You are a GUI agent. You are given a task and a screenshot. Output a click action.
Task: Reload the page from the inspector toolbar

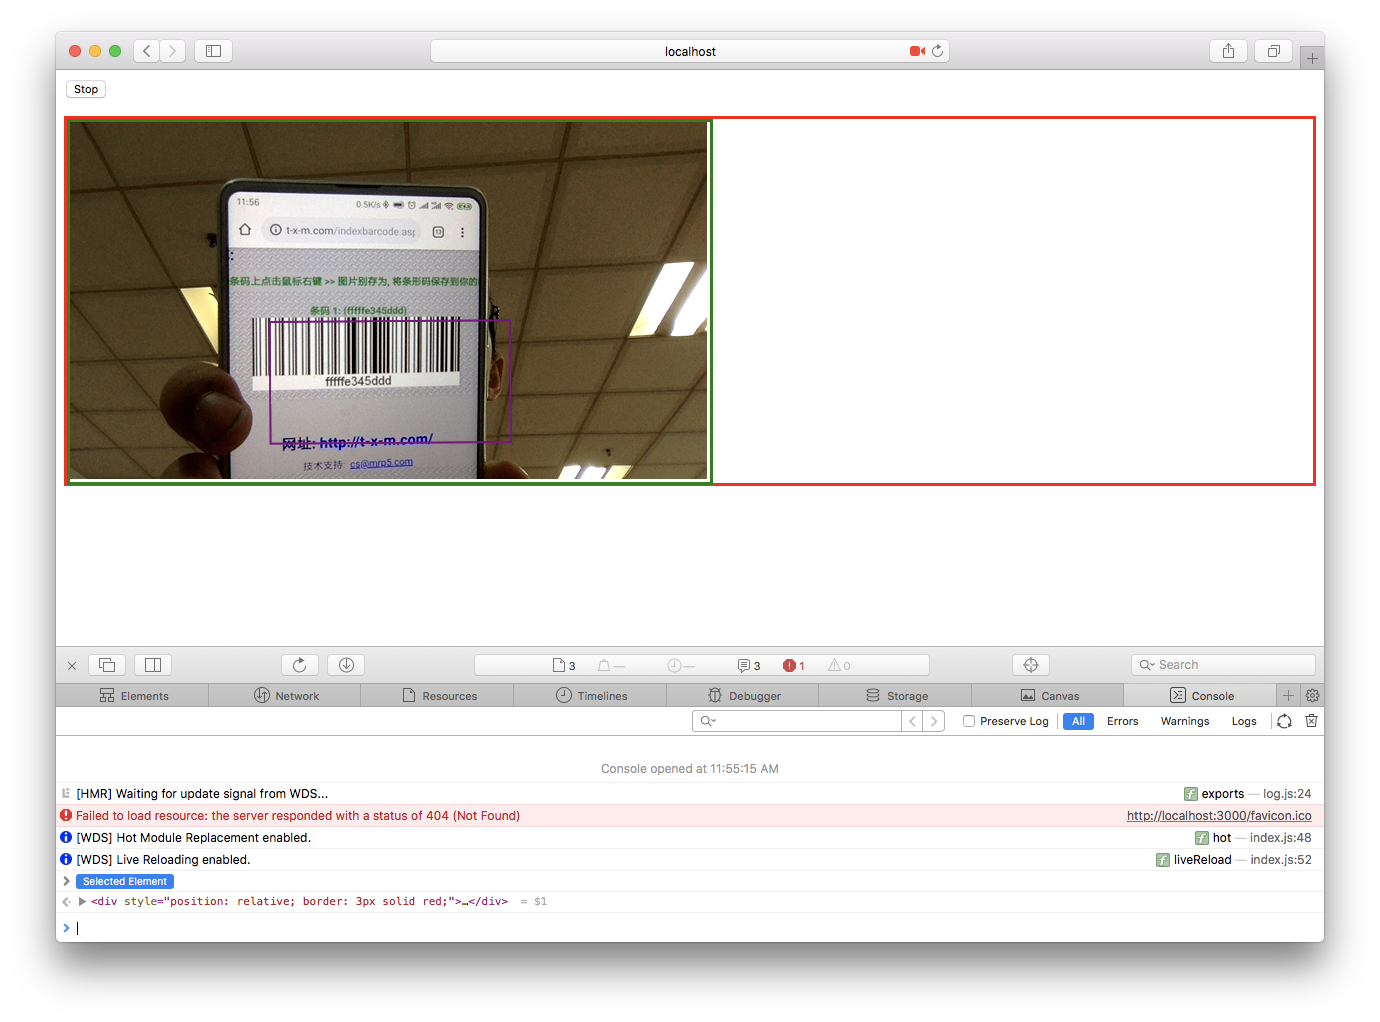click(x=299, y=664)
